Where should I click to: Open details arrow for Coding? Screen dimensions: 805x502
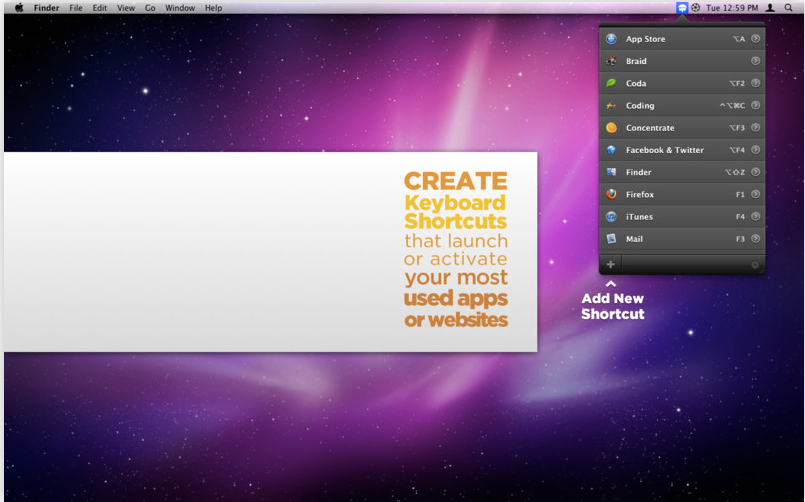[755, 105]
